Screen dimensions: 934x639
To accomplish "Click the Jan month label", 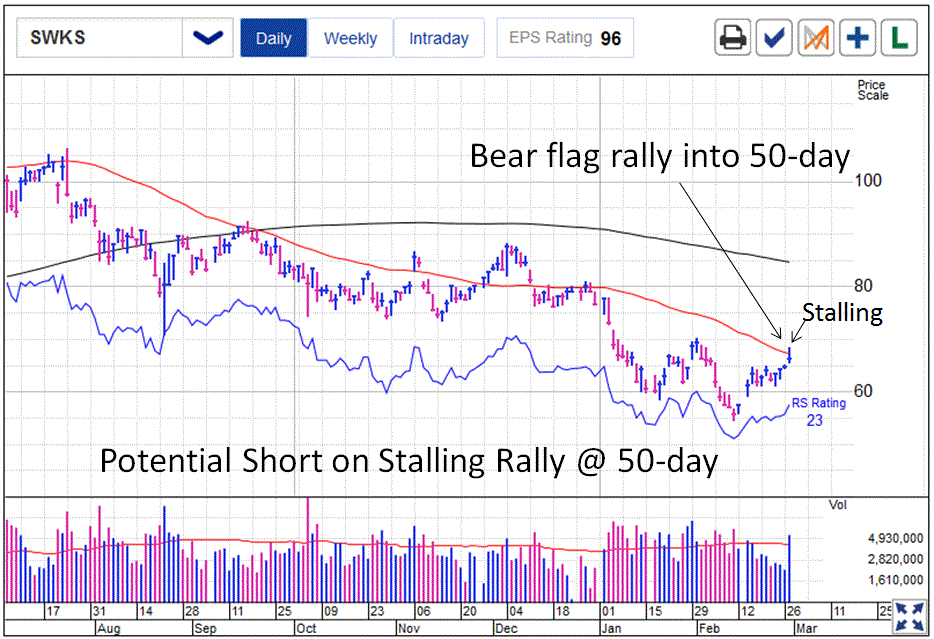I will point(611,628).
